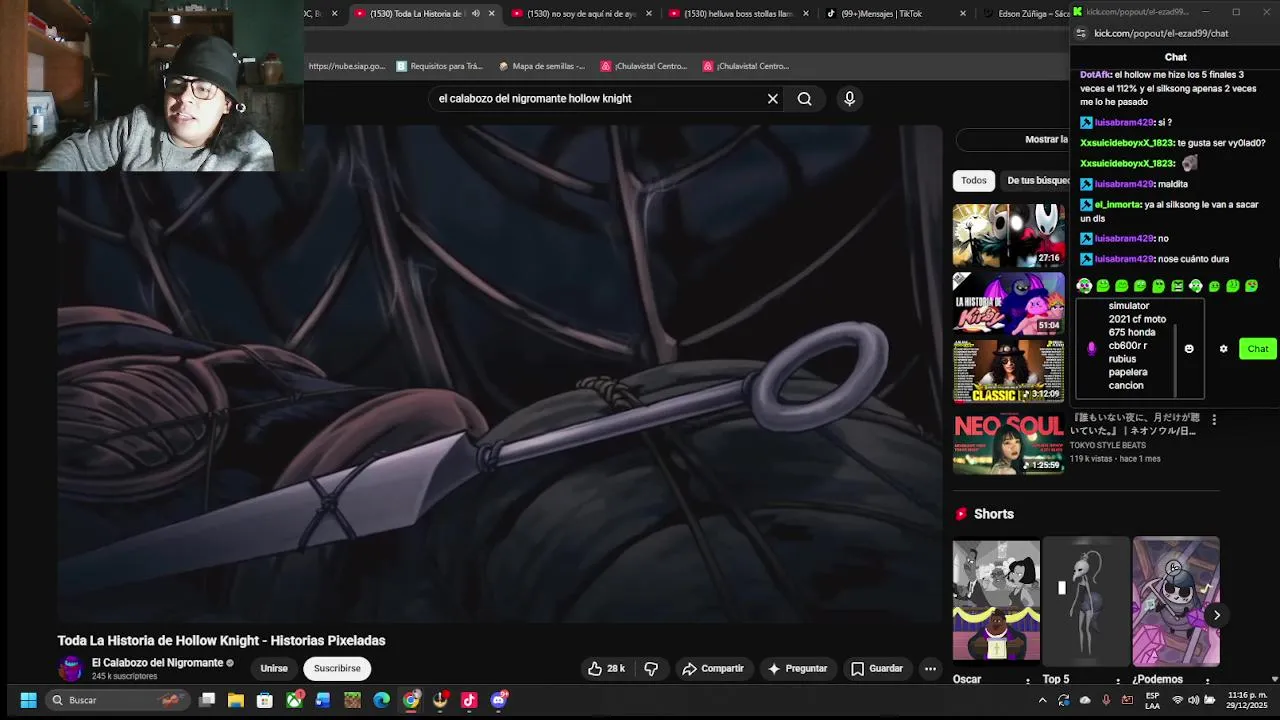Clear the YouTube search box text

tap(772, 99)
